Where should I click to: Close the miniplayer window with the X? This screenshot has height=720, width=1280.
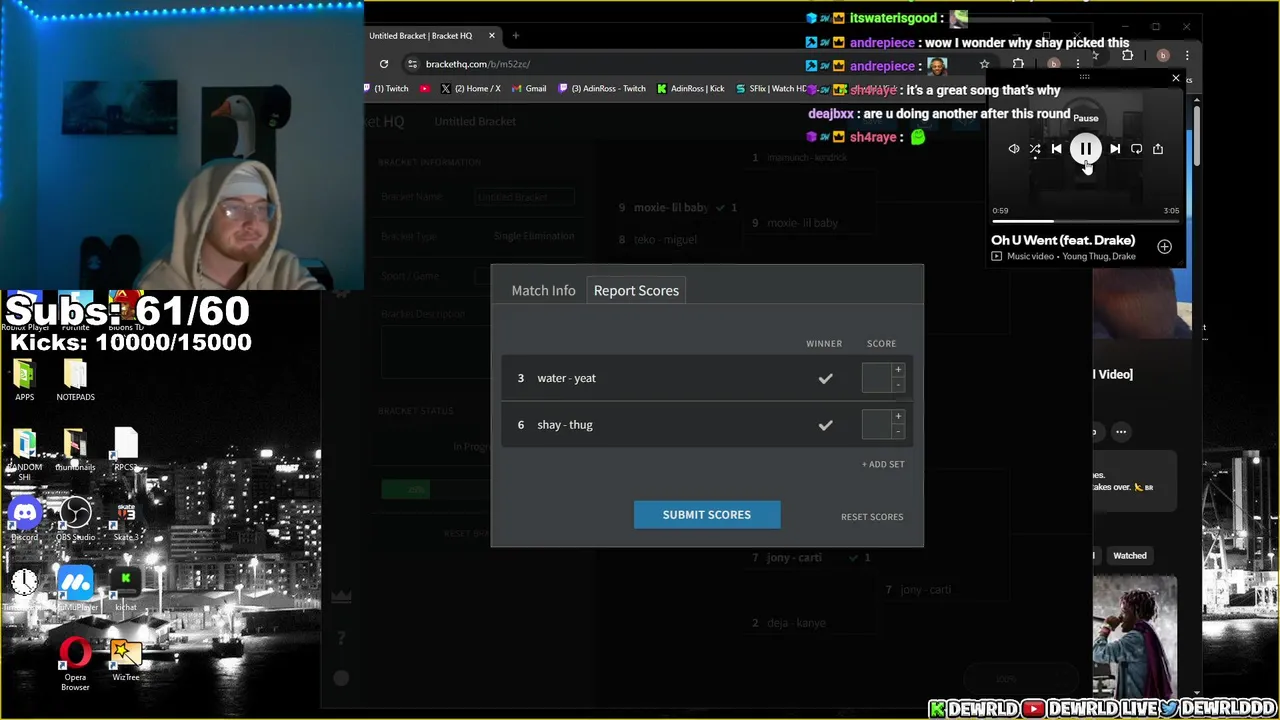tap(1176, 78)
